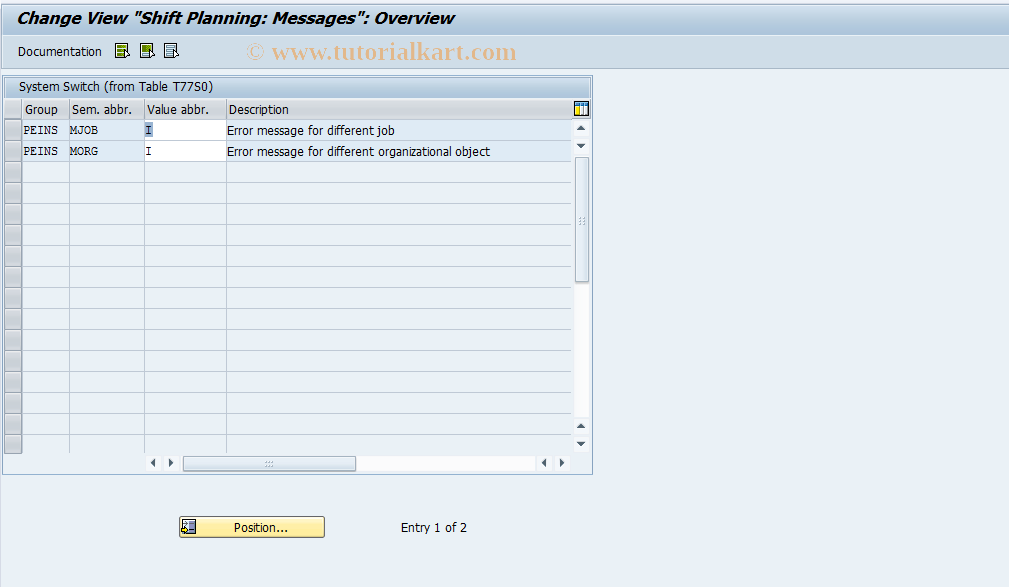Open table column configuration icon

581,109
